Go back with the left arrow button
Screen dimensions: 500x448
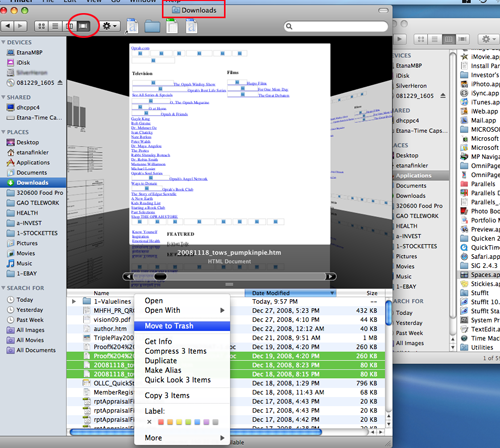click(7, 26)
